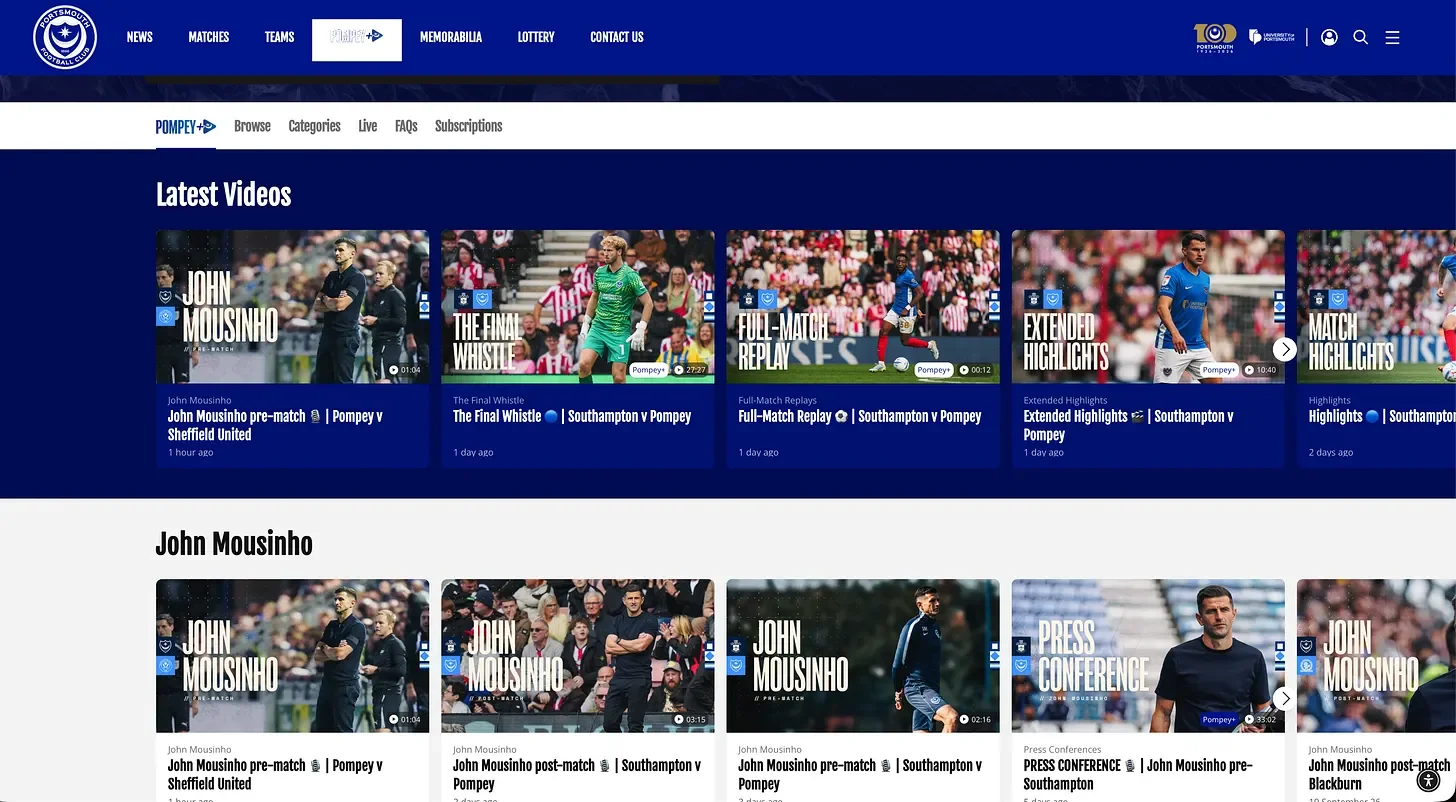Click the 03:15 duration badge
Screen dimensions: 1456x802
click(690, 719)
